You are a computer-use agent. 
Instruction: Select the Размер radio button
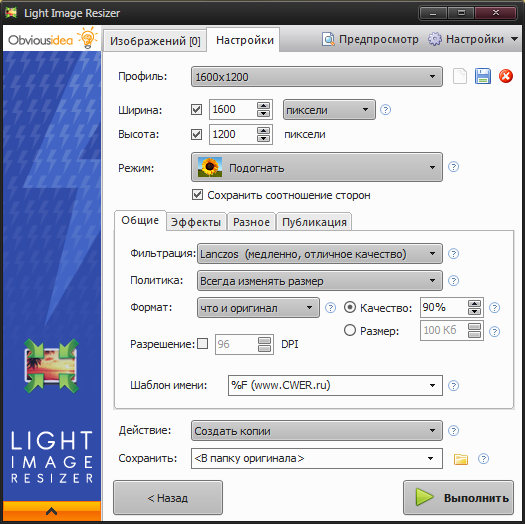coord(350,330)
